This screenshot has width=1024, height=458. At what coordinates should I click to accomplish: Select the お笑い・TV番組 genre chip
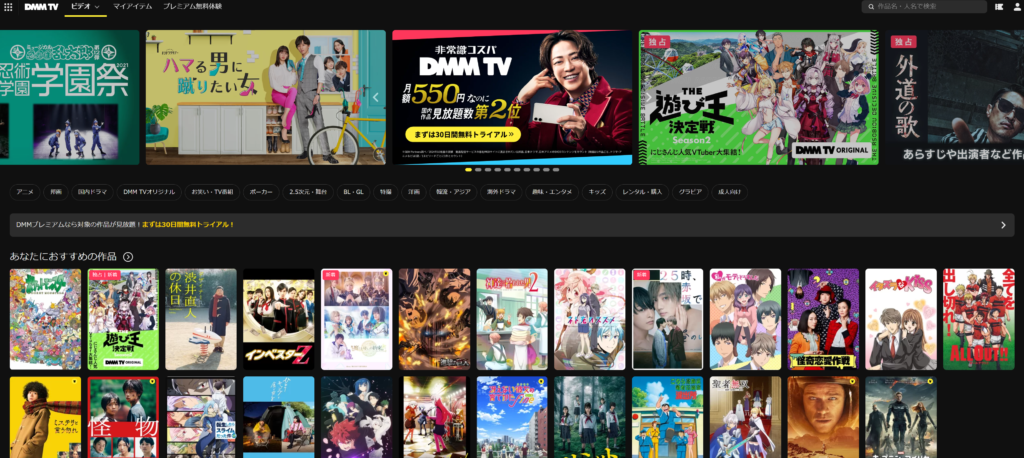tap(212, 192)
